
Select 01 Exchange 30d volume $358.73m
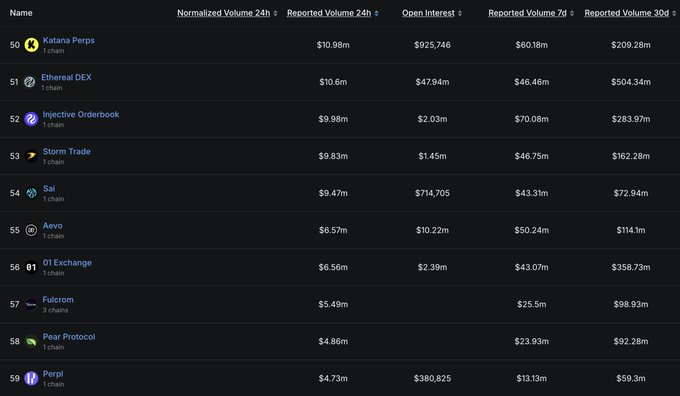click(x=631, y=267)
